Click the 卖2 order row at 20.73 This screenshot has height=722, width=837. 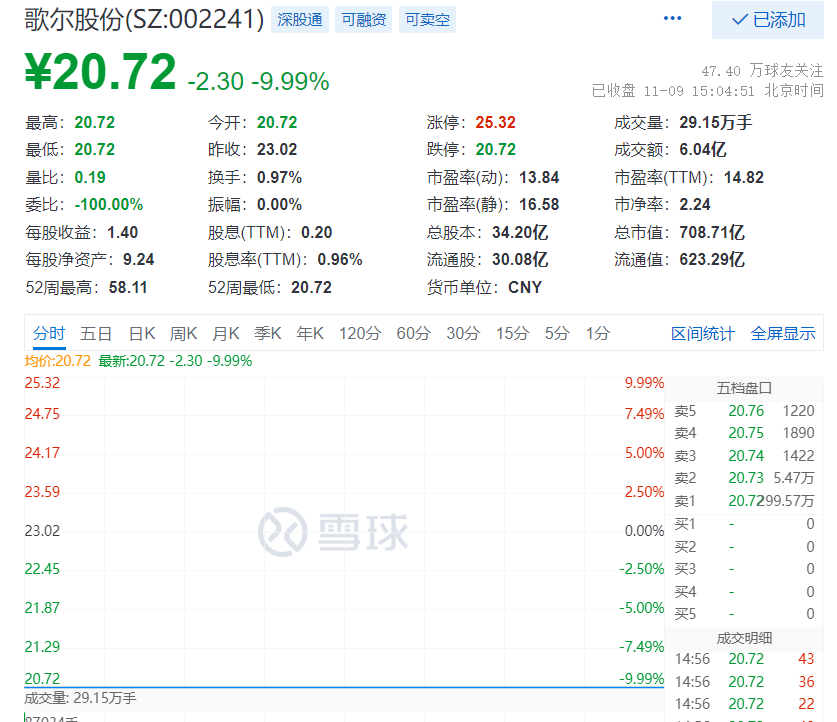tap(744, 478)
